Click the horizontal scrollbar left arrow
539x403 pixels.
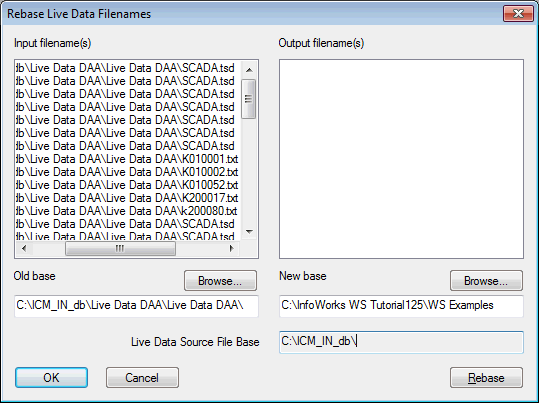[23, 248]
